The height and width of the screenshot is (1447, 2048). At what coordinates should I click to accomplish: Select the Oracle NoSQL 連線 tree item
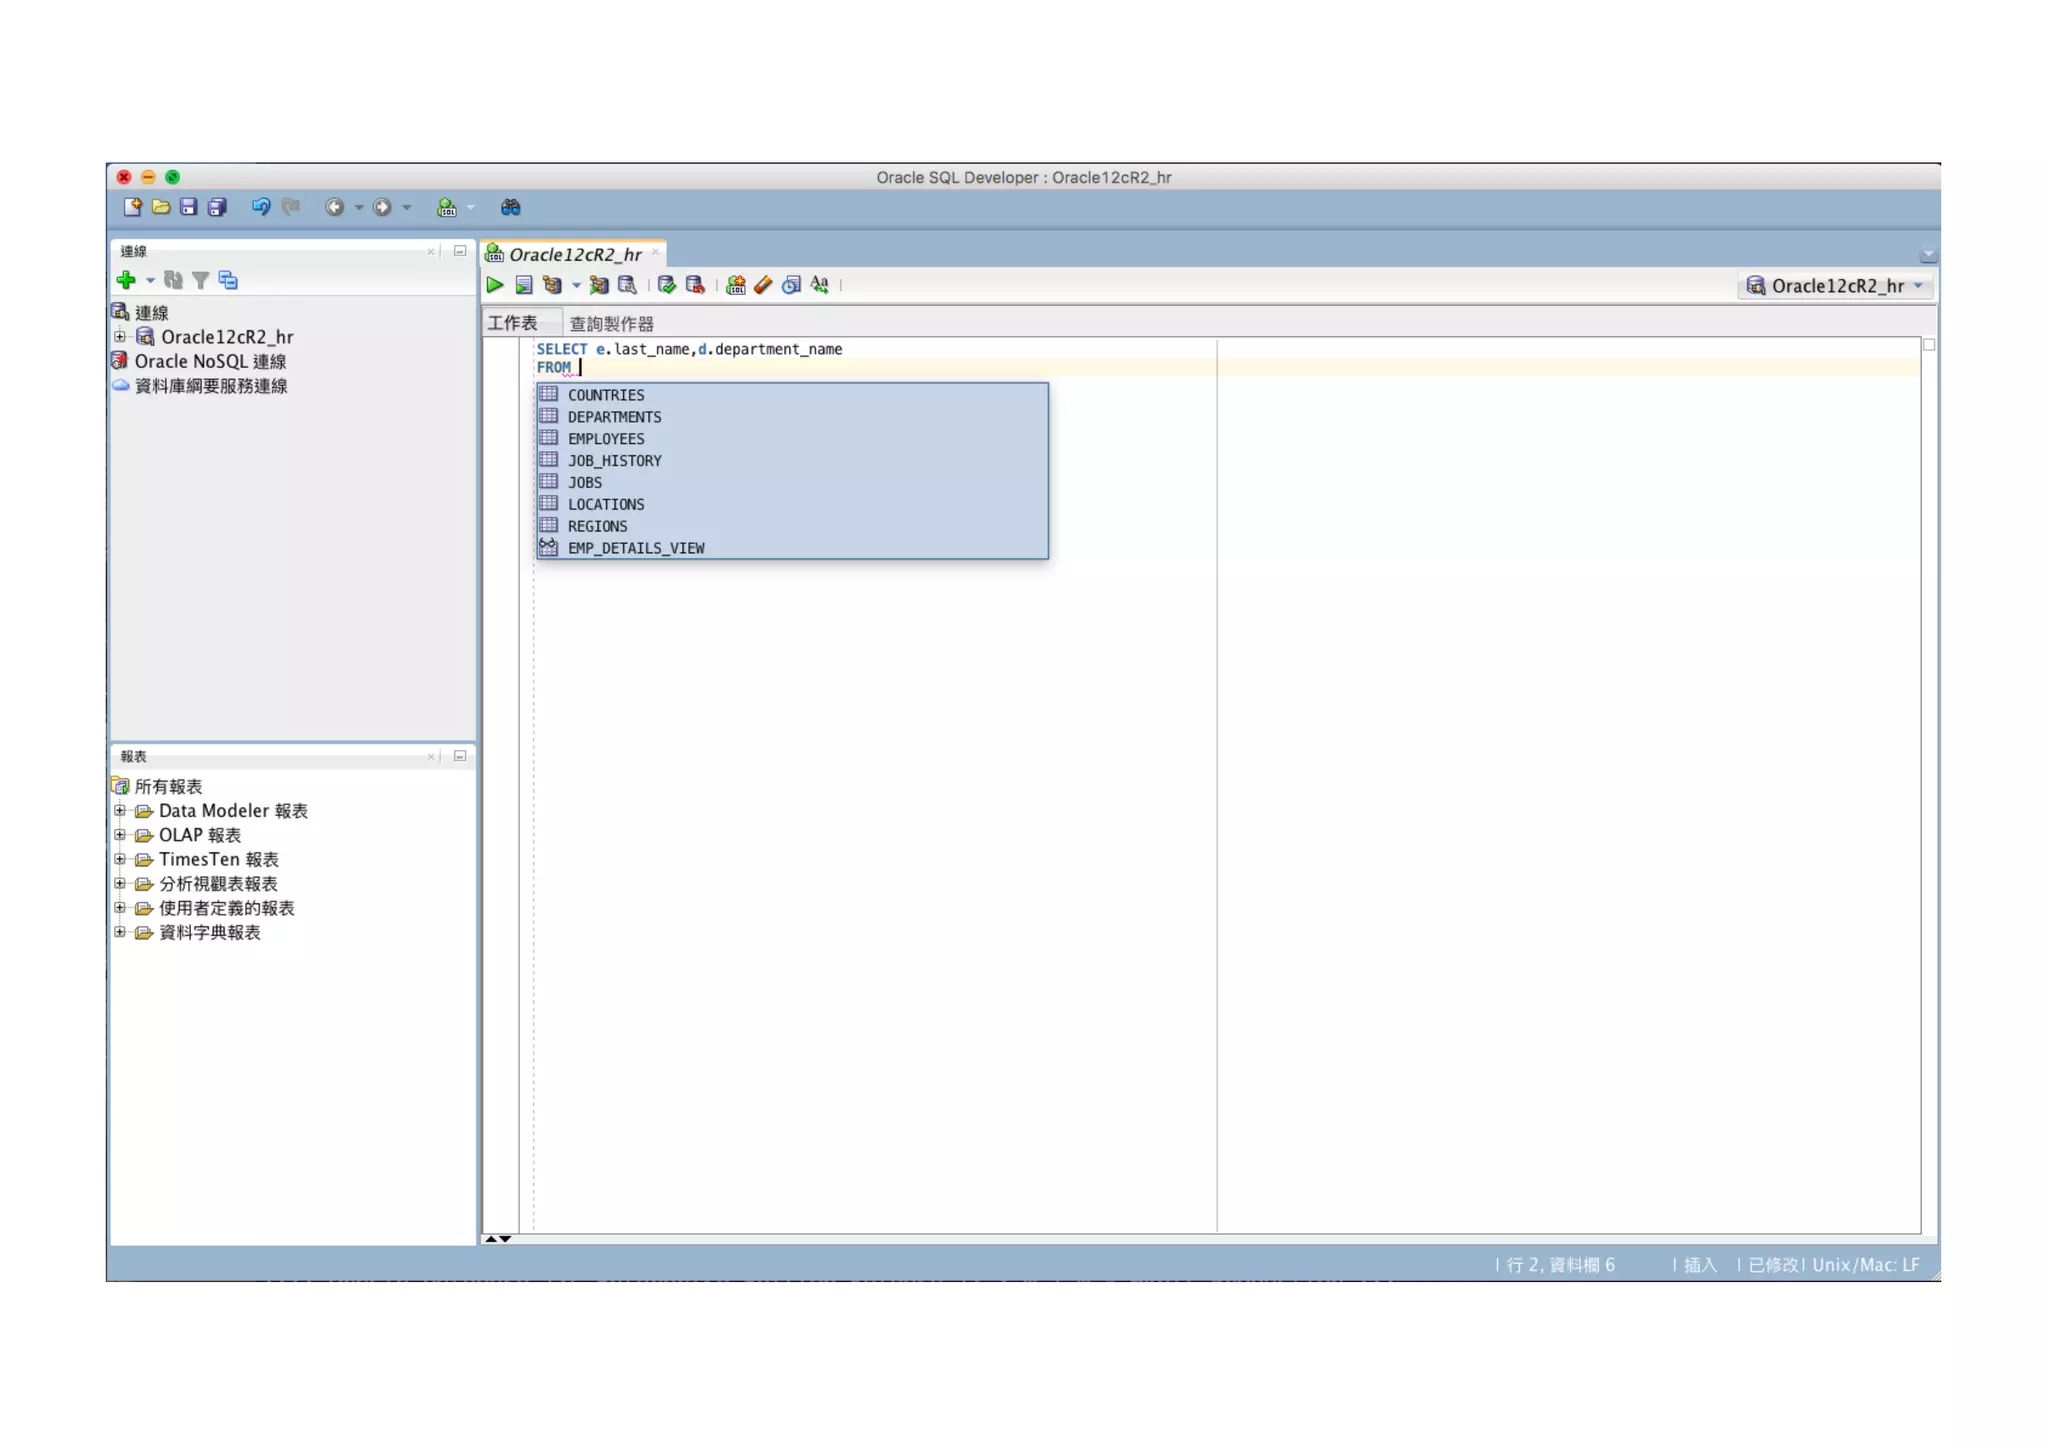click(x=210, y=361)
